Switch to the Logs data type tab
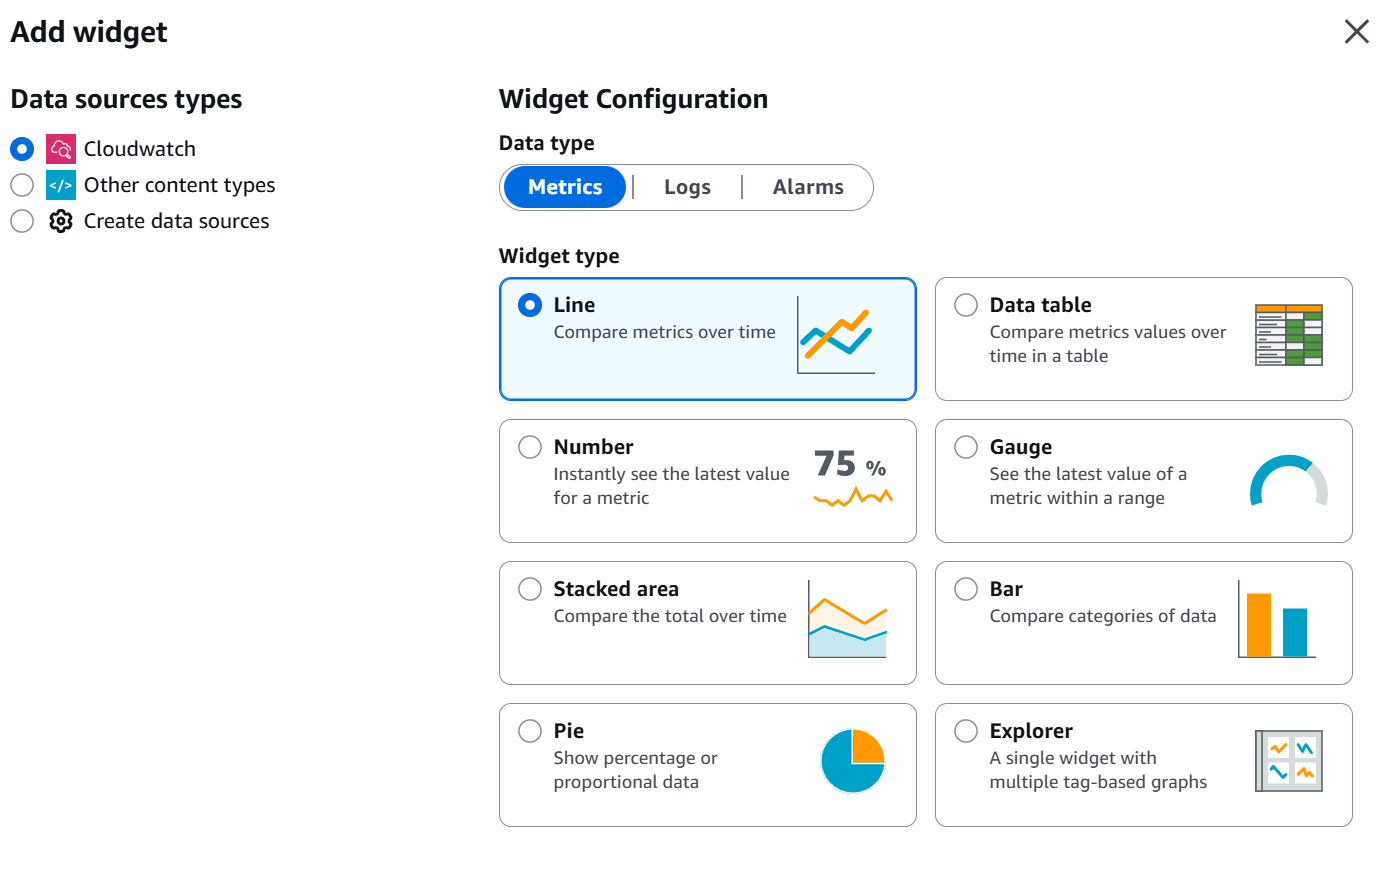Viewport: 1395px width, 877px height. click(x=687, y=186)
